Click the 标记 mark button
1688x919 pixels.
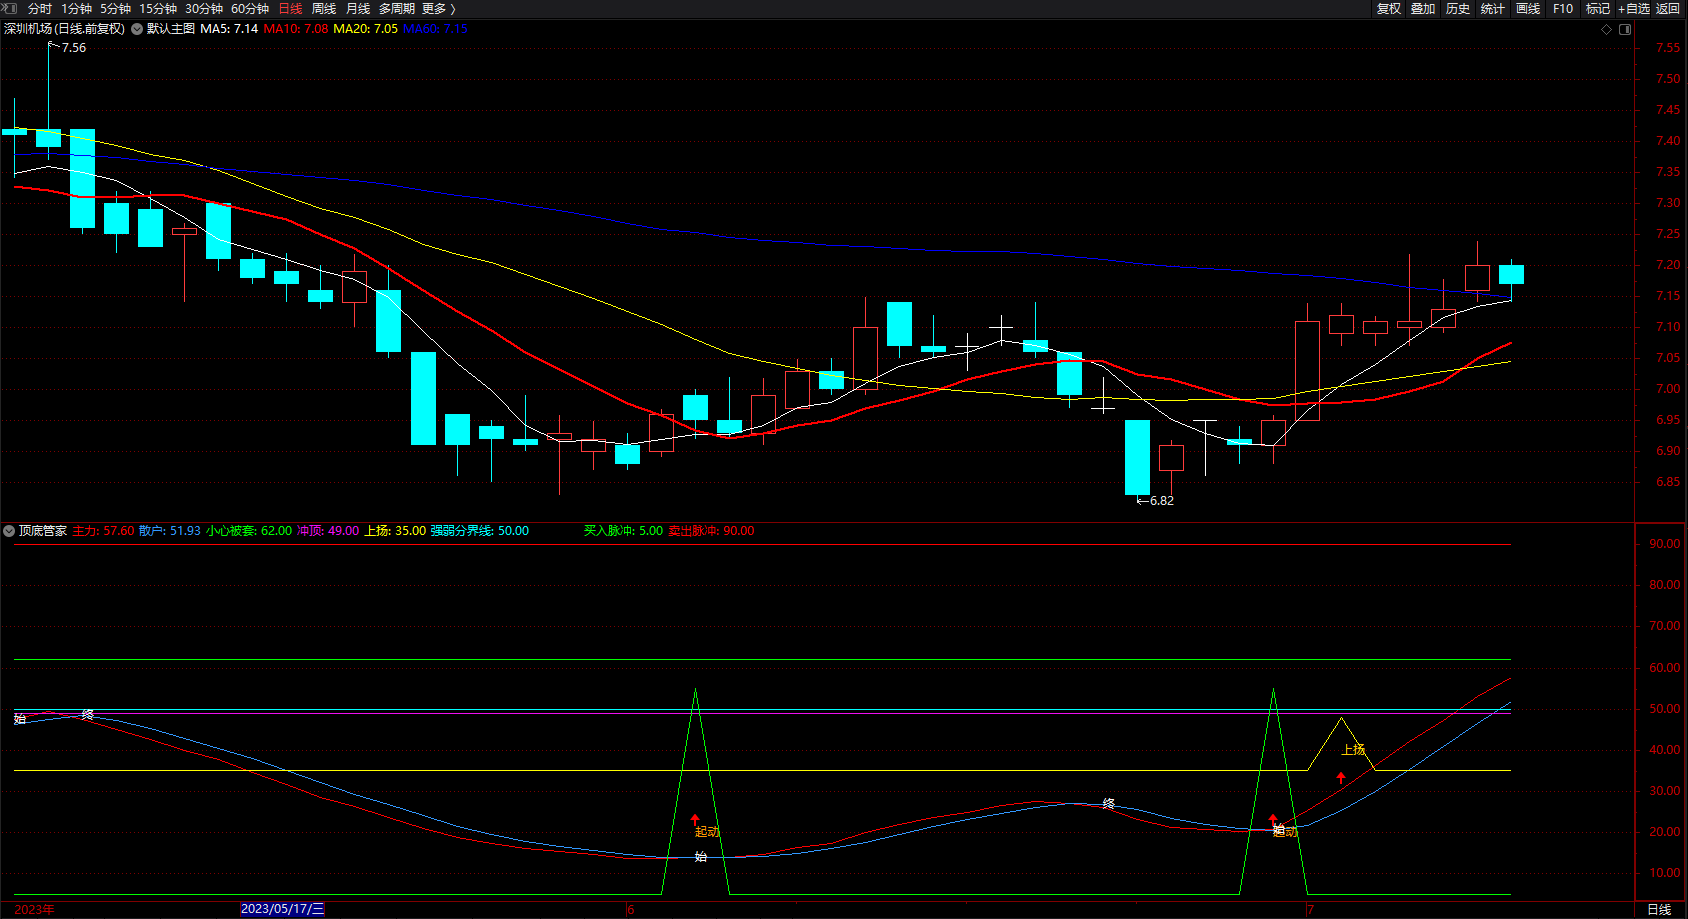(x=1598, y=9)
